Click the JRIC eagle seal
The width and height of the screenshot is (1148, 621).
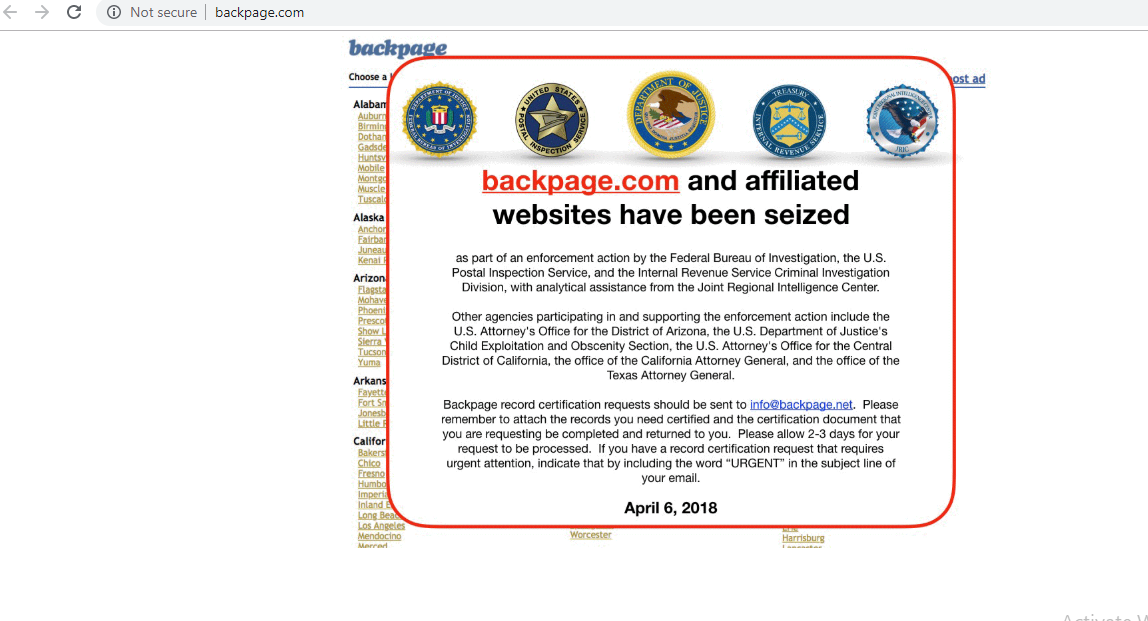tap(902, 121)
